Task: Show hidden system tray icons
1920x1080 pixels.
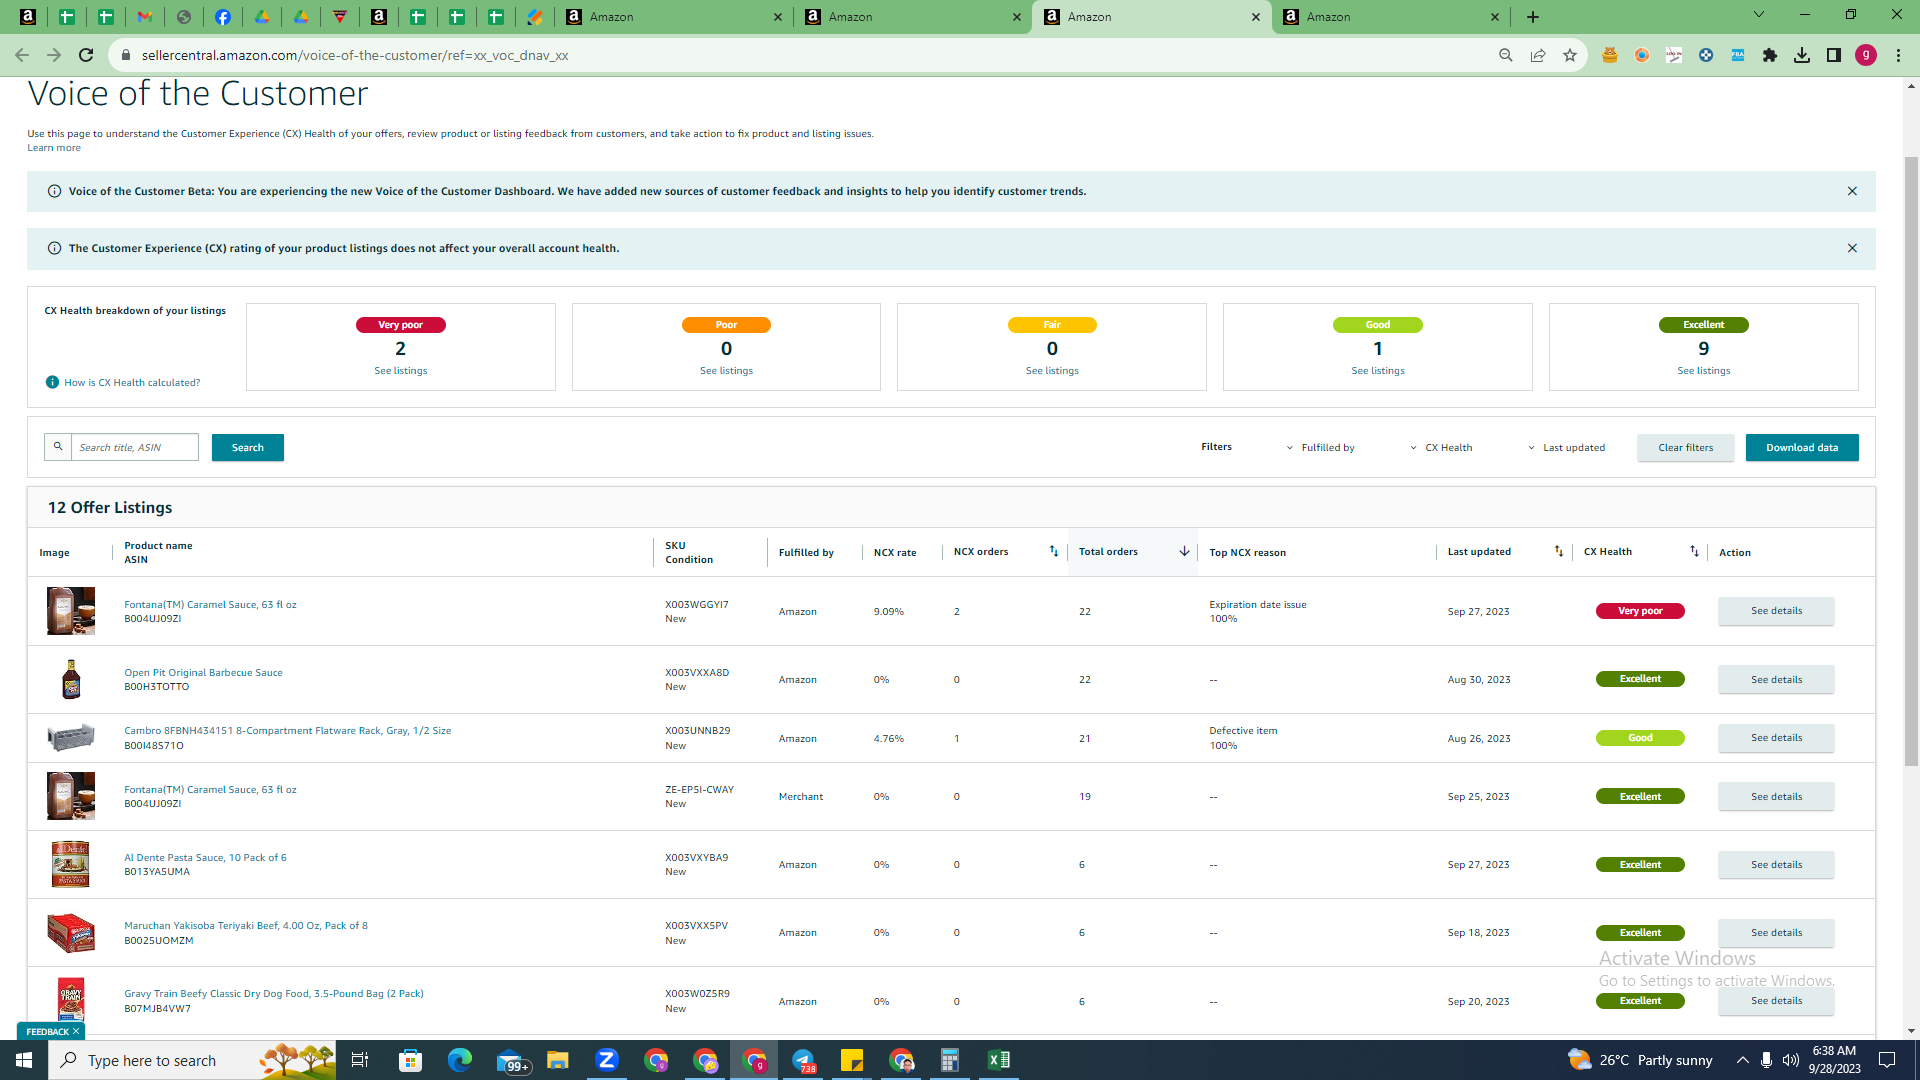Action: [1743, 1060]
